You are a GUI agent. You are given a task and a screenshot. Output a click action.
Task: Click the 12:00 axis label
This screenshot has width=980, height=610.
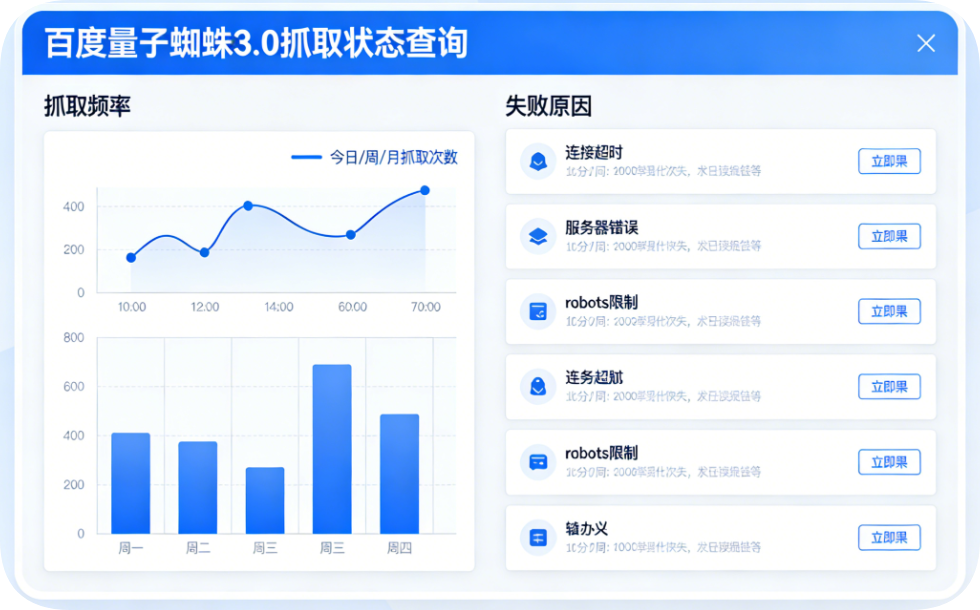[x=205, y=308]
